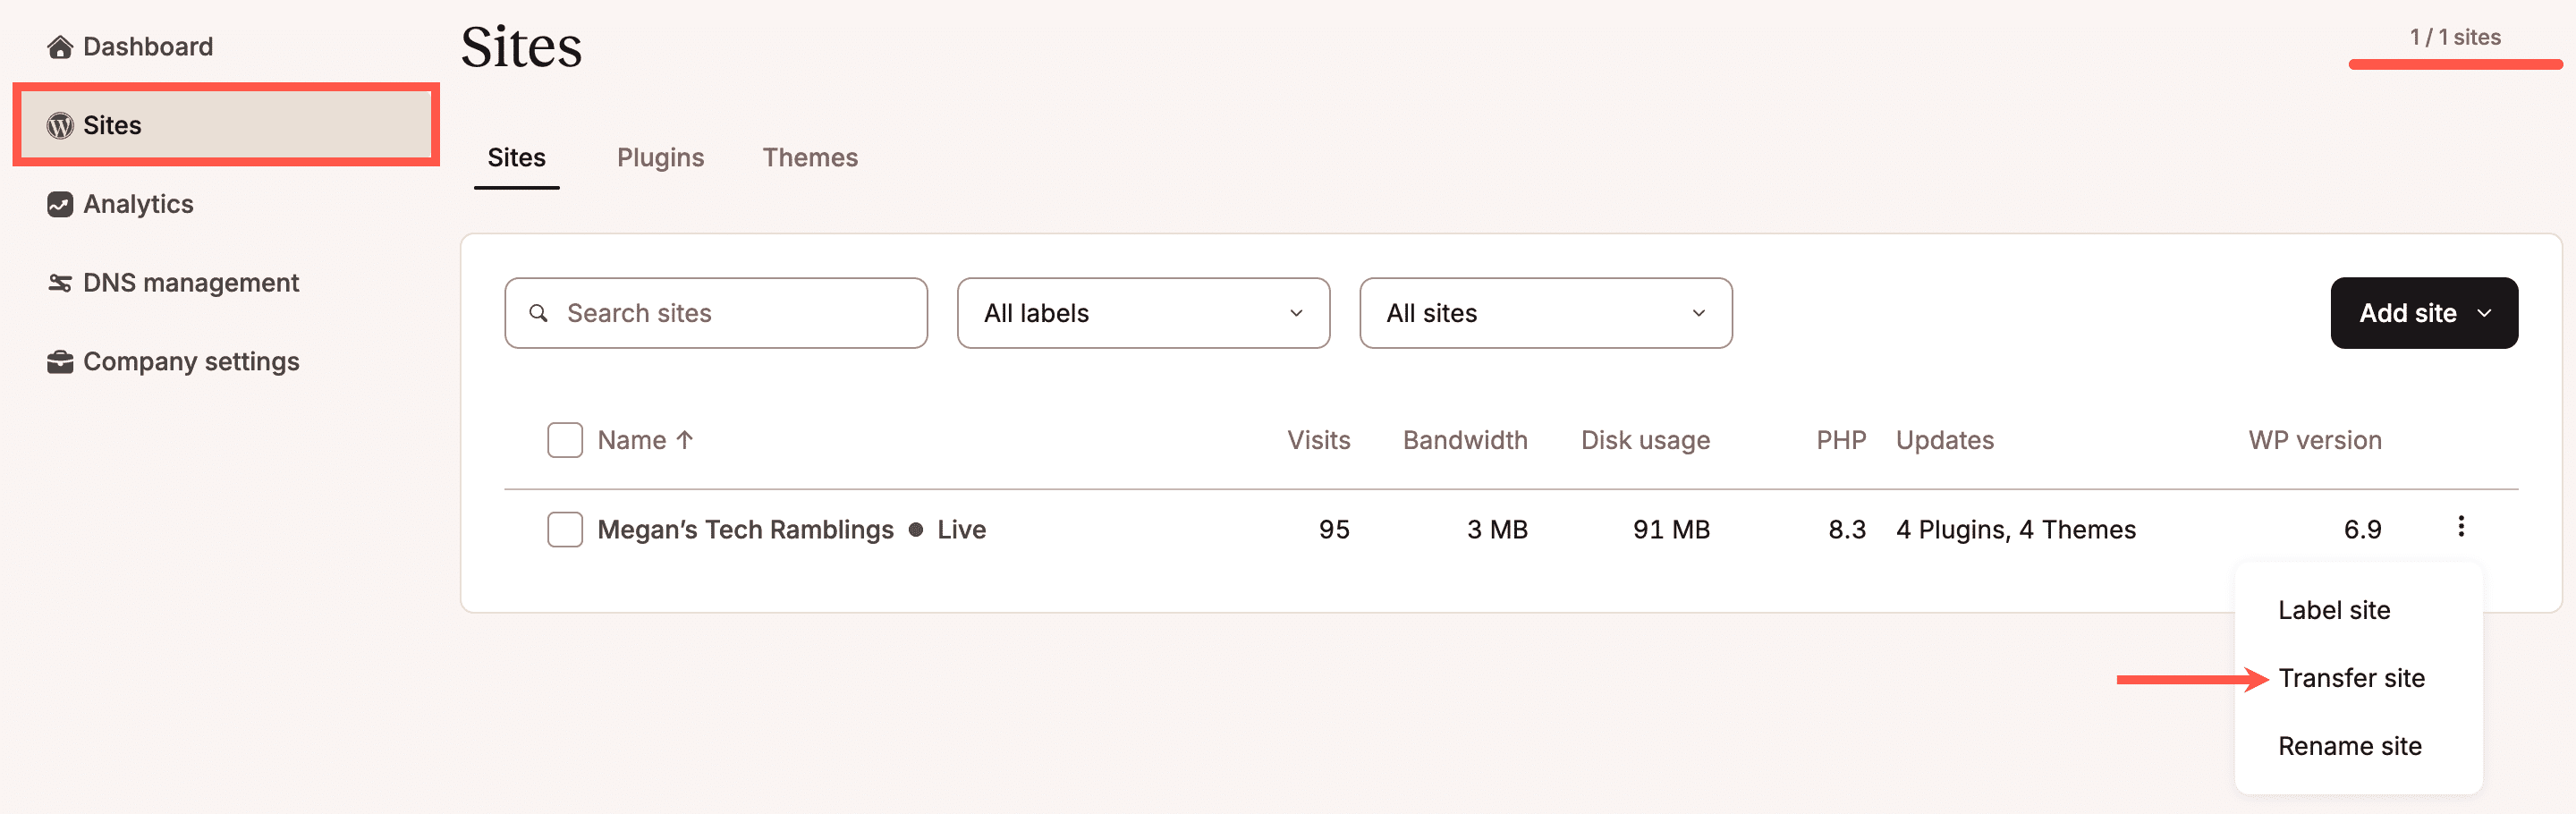Click the 1 / 1 sites usage bar
The width and height of the screenshot is (2576, 814).
point(2455,64)
